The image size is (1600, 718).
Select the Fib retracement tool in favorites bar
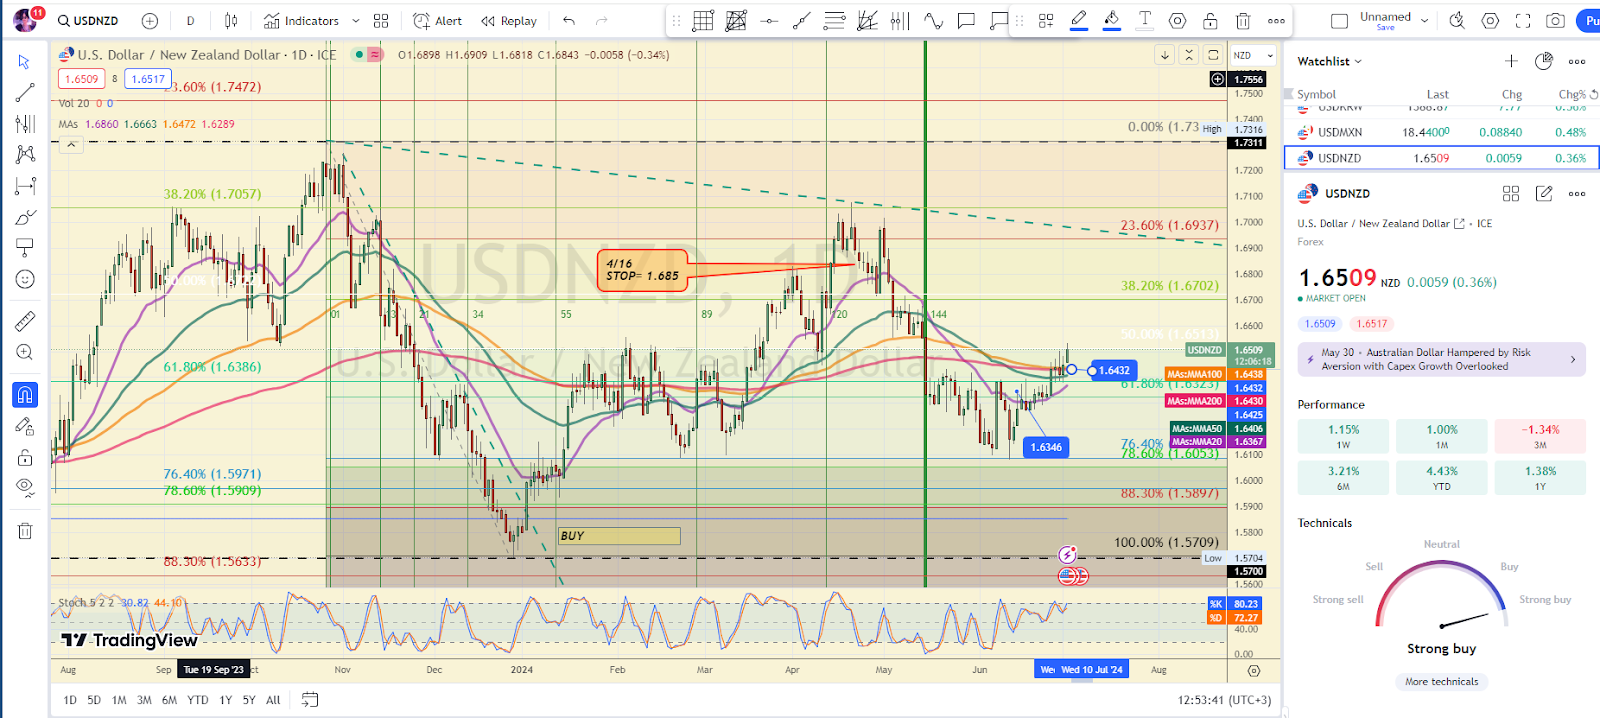834,21
